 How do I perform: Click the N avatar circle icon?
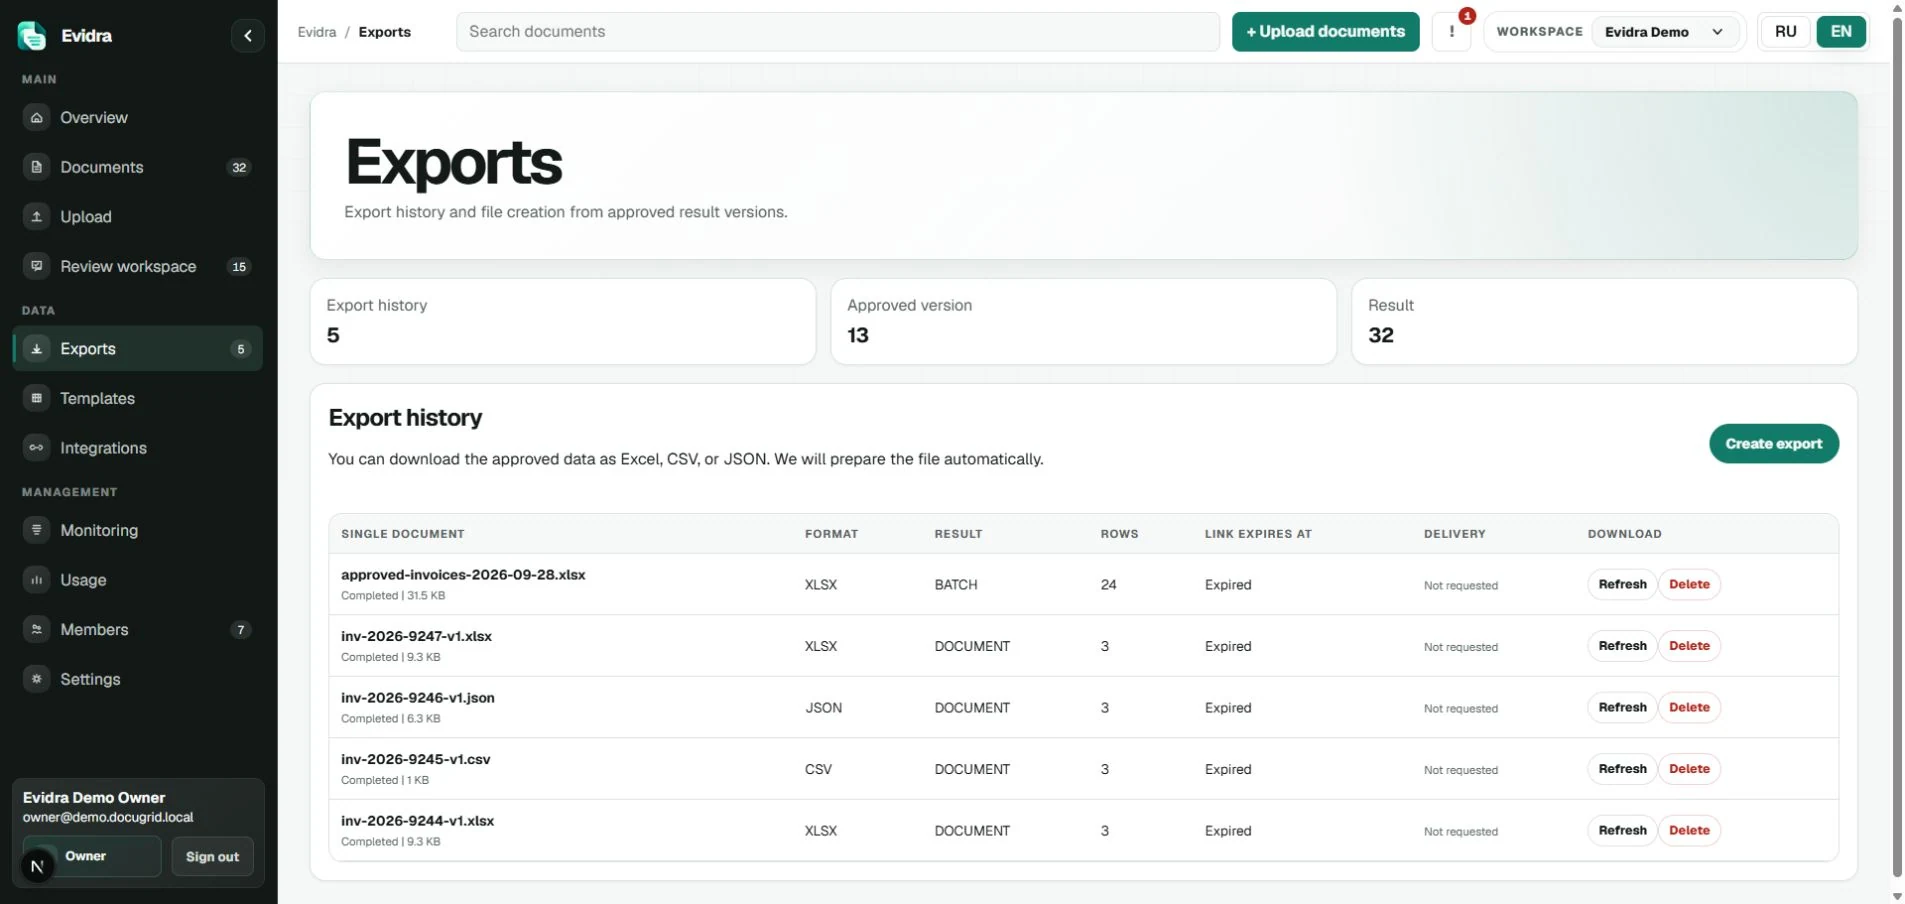coord(38,866)
